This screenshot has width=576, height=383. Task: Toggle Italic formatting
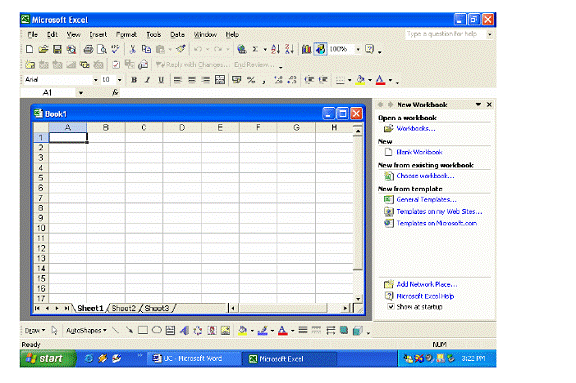click(148, 80)
